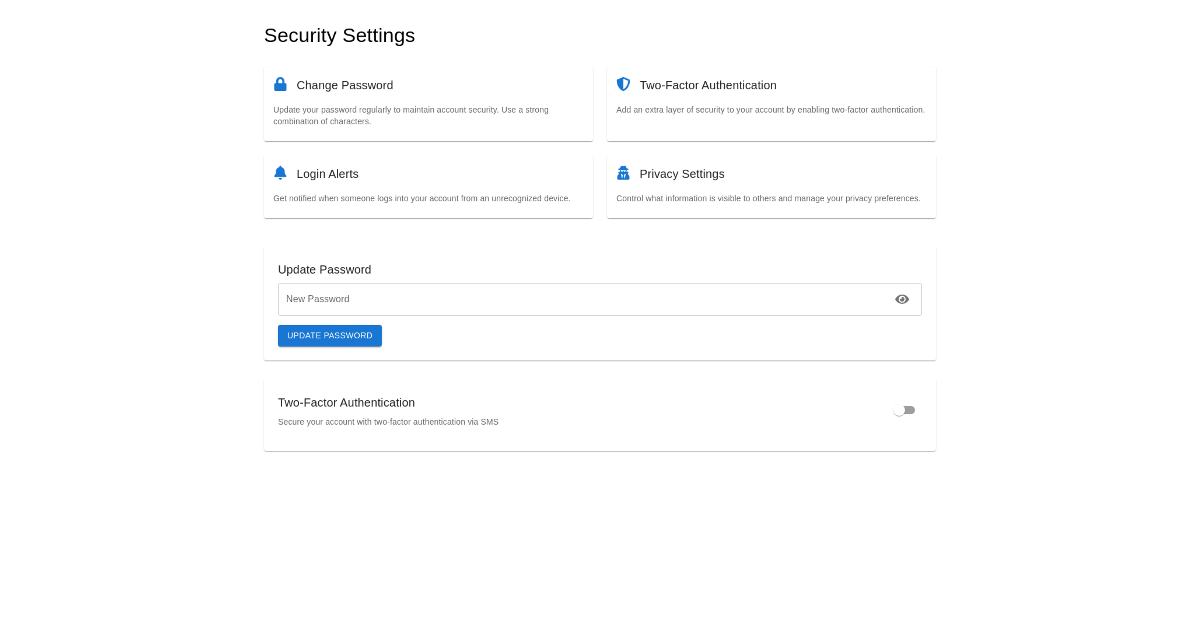Open the Privacy Settings card title
The width and height of the screenshot is (1200, 630).
pyautogui.click(x=682, y=174)
